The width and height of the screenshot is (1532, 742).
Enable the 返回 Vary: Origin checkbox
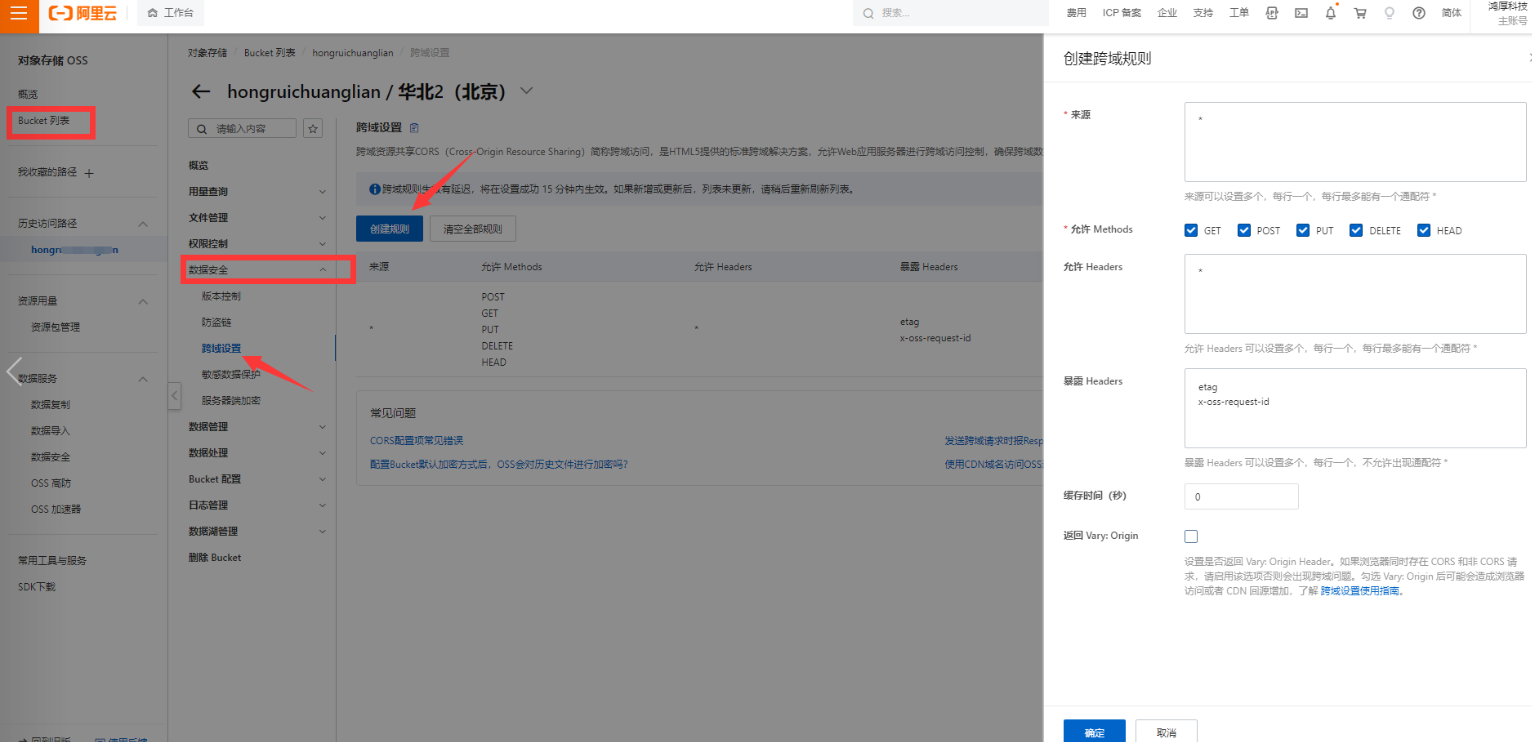[x=1191, y=536]
